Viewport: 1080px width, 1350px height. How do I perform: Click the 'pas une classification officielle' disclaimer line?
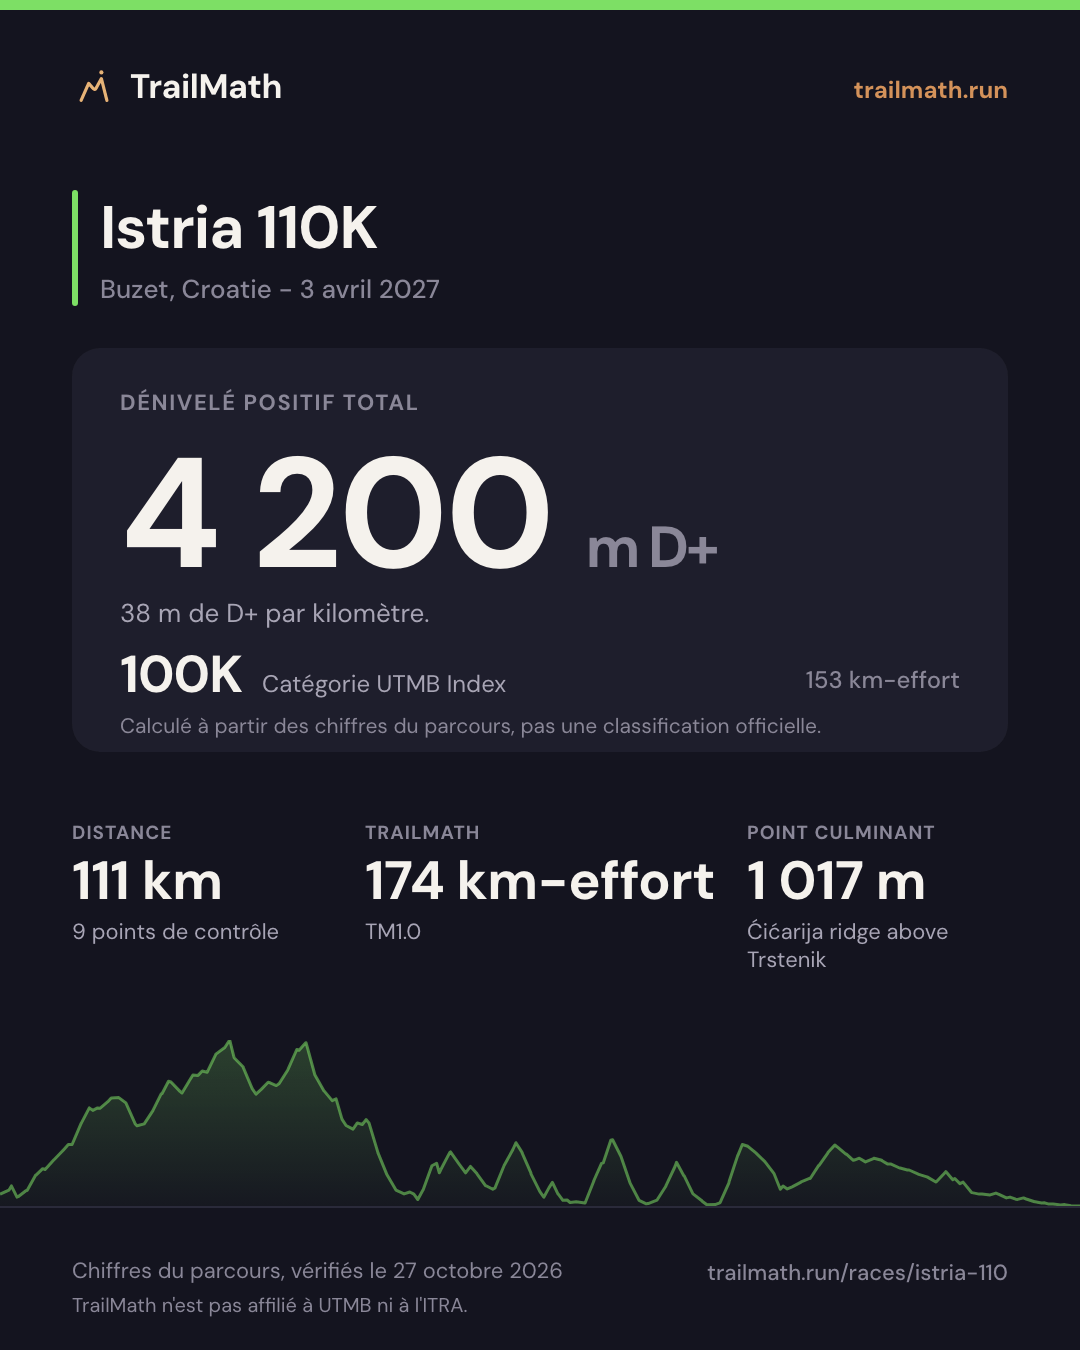click(470, 726)
